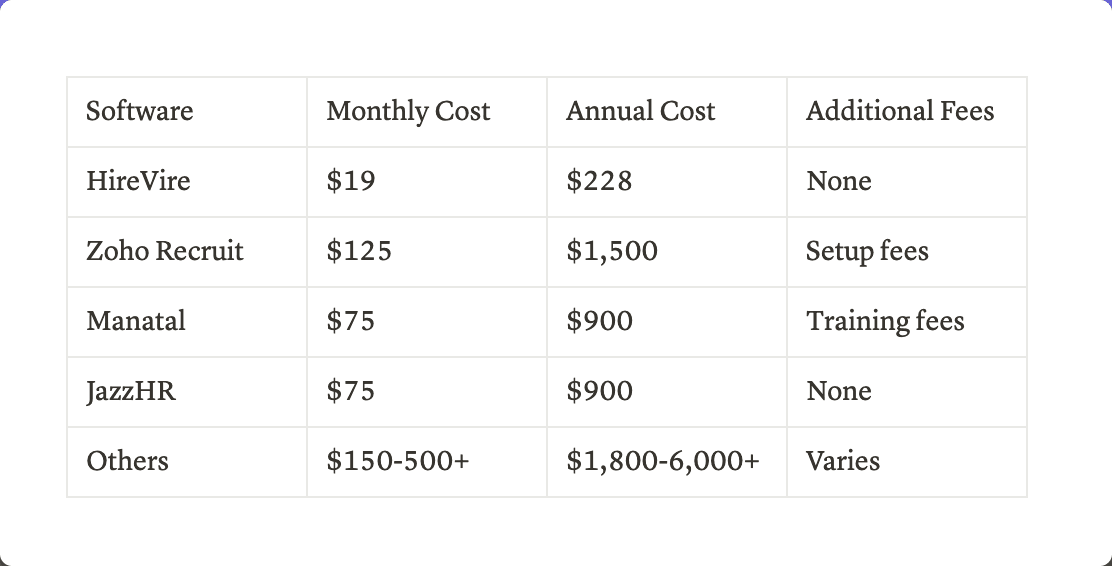Click the Setup fees cell
Screen dimensions: 1112x566
pos(867,251)
